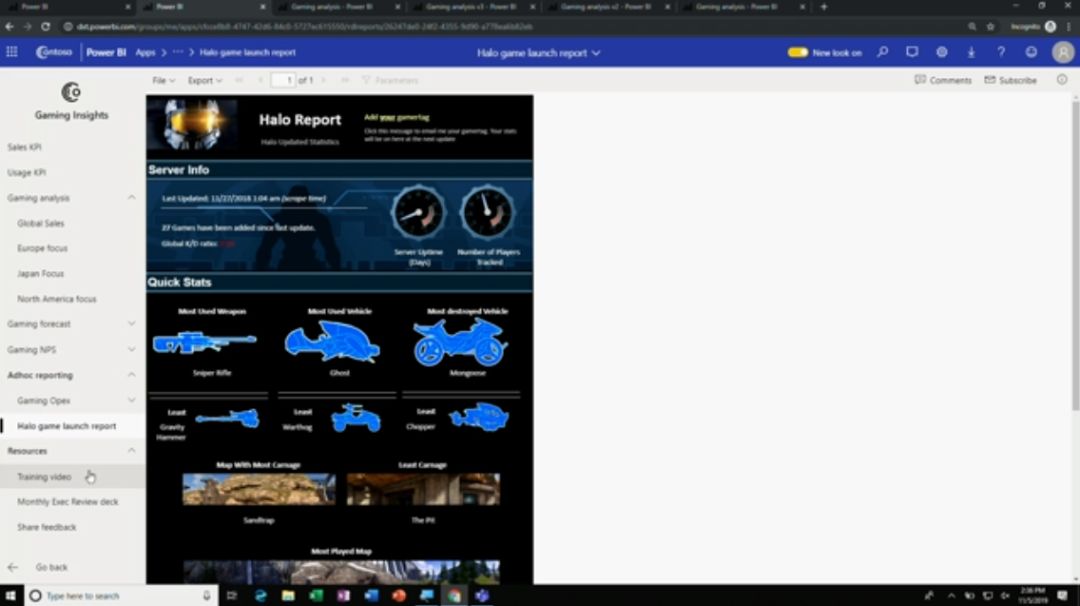Expand the Gaming forecast section chevron

pos(131,324)
